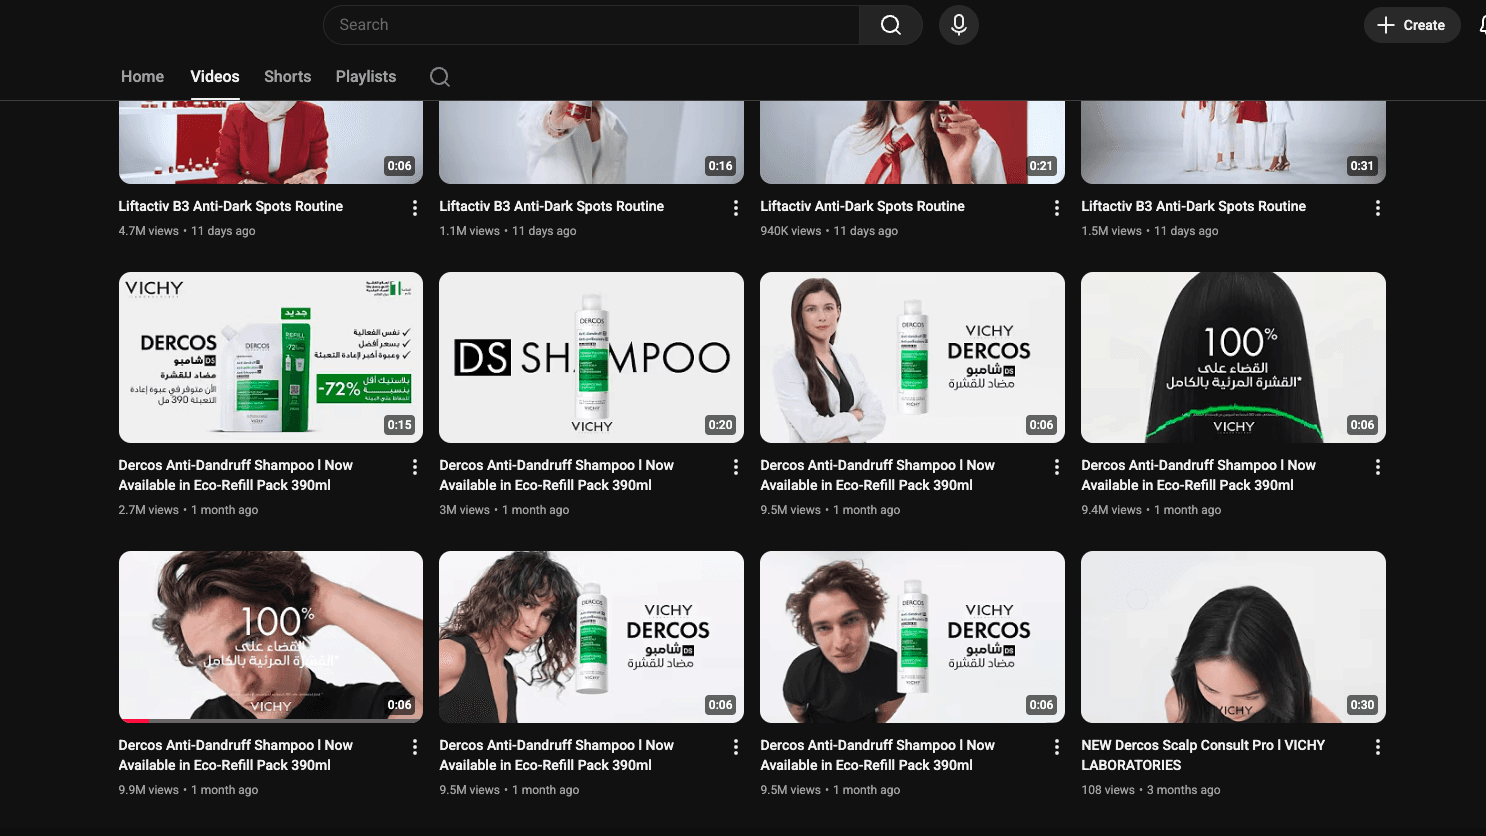The image size is (1486, 836).
Task: Play the curly-haired woman Dercos thumbnail
Action: (592, 636)
